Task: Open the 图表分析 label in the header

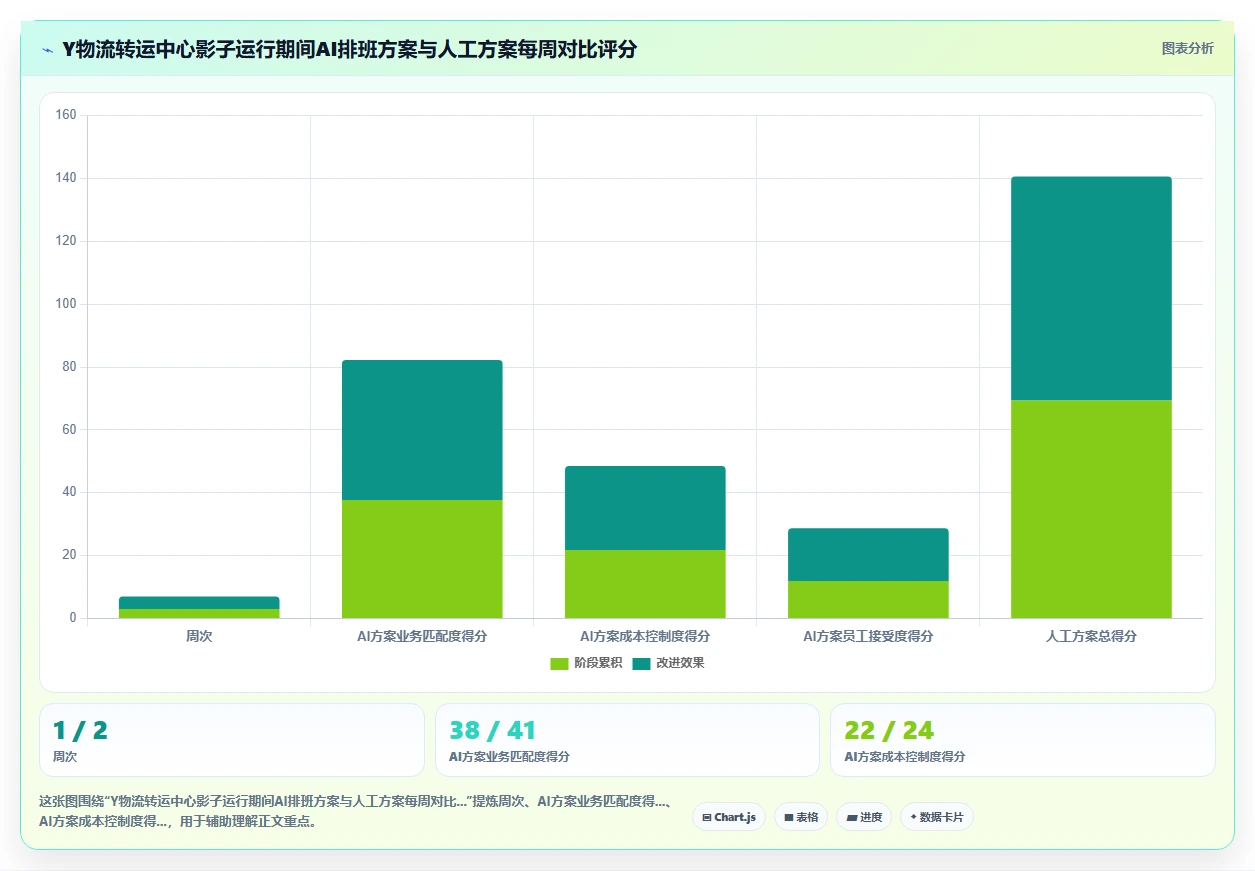Action: tap(1187, 48)
